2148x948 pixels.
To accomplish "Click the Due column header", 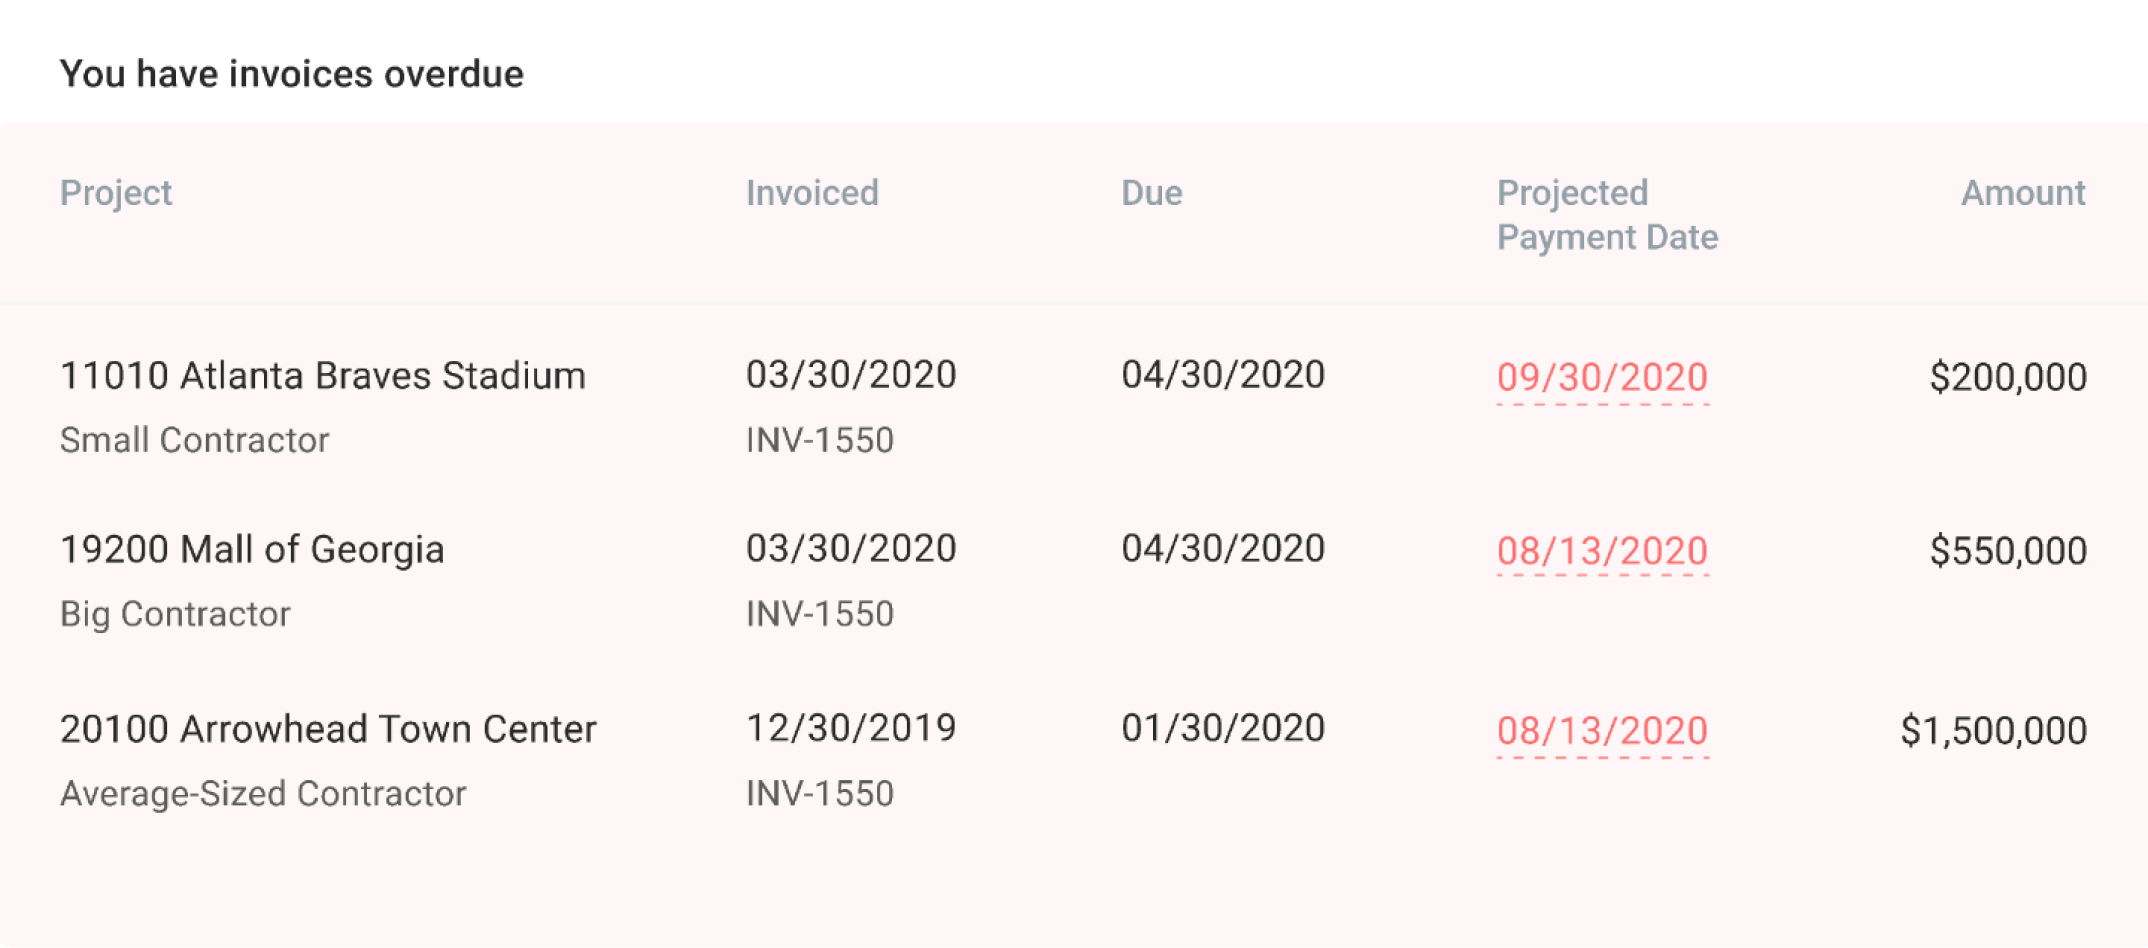I will 1152,192.
